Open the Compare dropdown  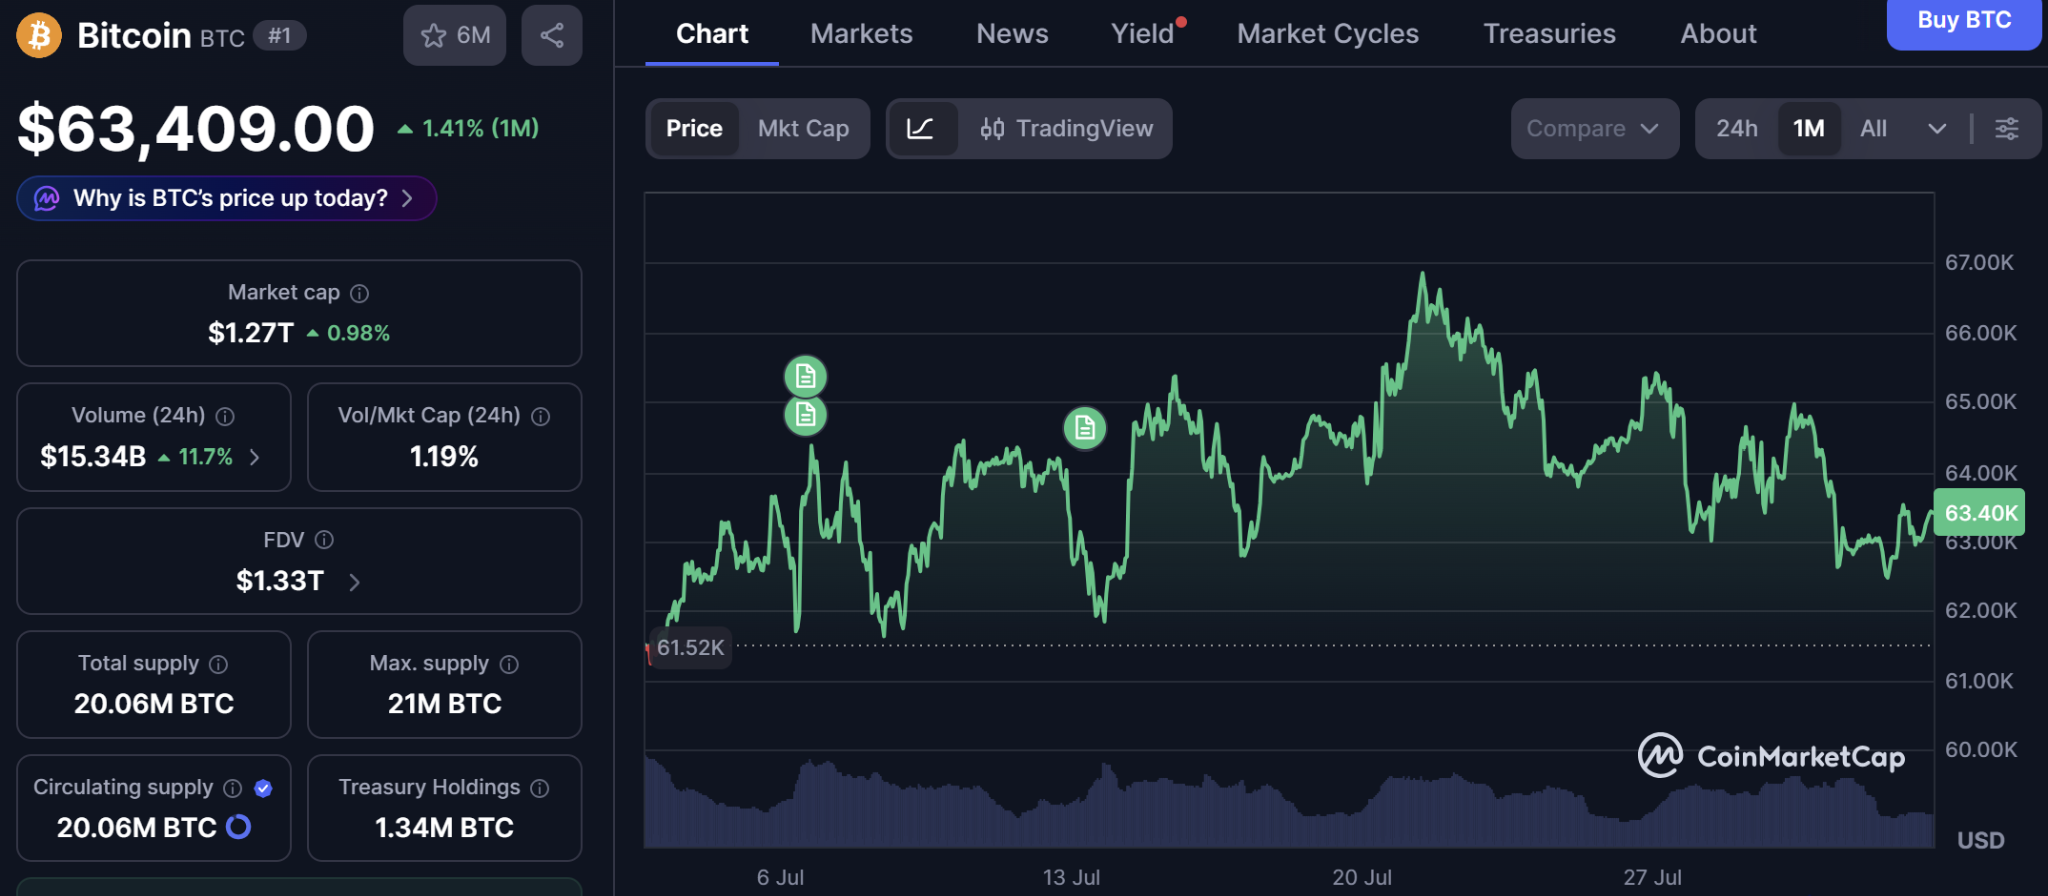pos(1594,129)
